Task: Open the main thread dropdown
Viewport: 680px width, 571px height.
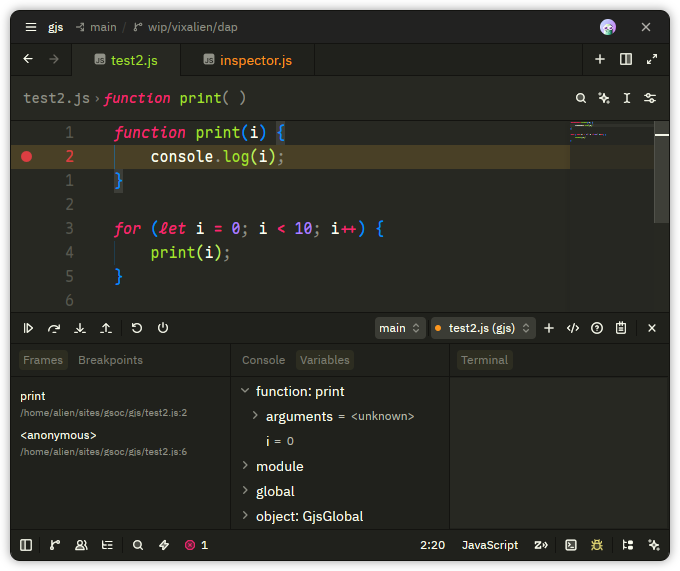Action: click(x=399, y=328)
